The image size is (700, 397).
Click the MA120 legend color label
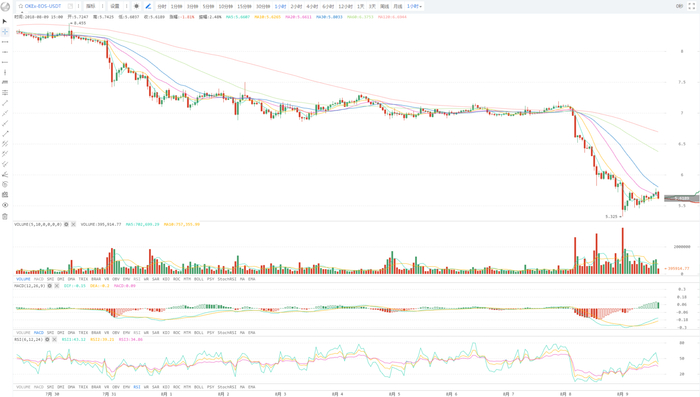392,17
